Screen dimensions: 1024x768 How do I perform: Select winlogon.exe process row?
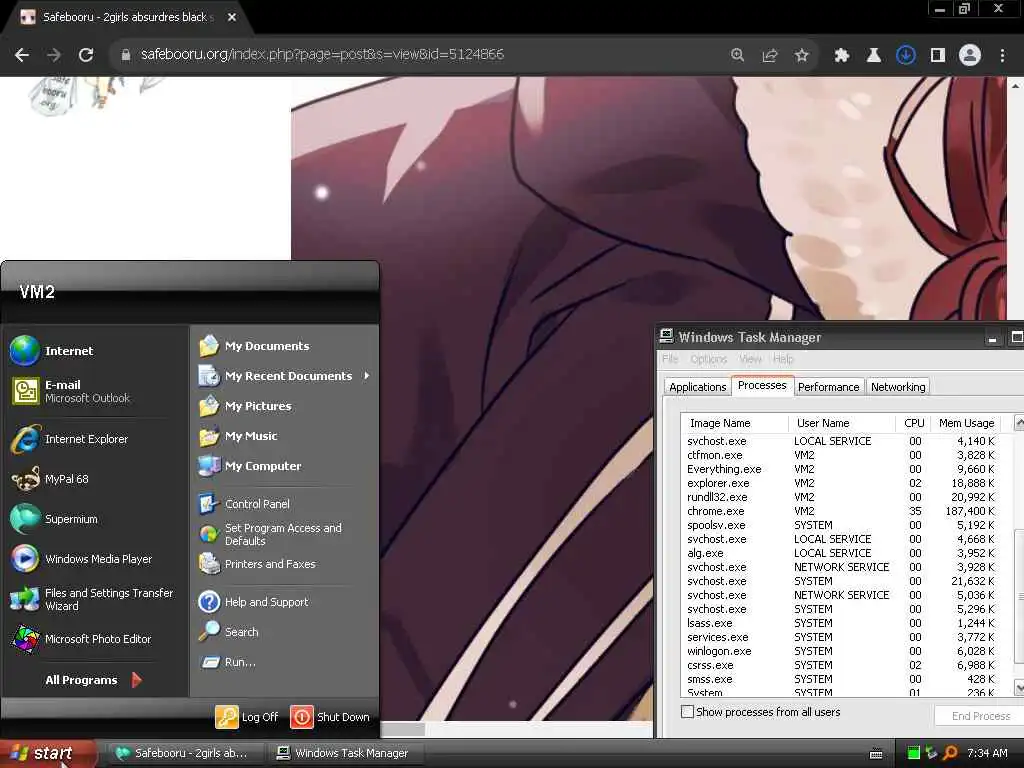[x=841, y=652]
